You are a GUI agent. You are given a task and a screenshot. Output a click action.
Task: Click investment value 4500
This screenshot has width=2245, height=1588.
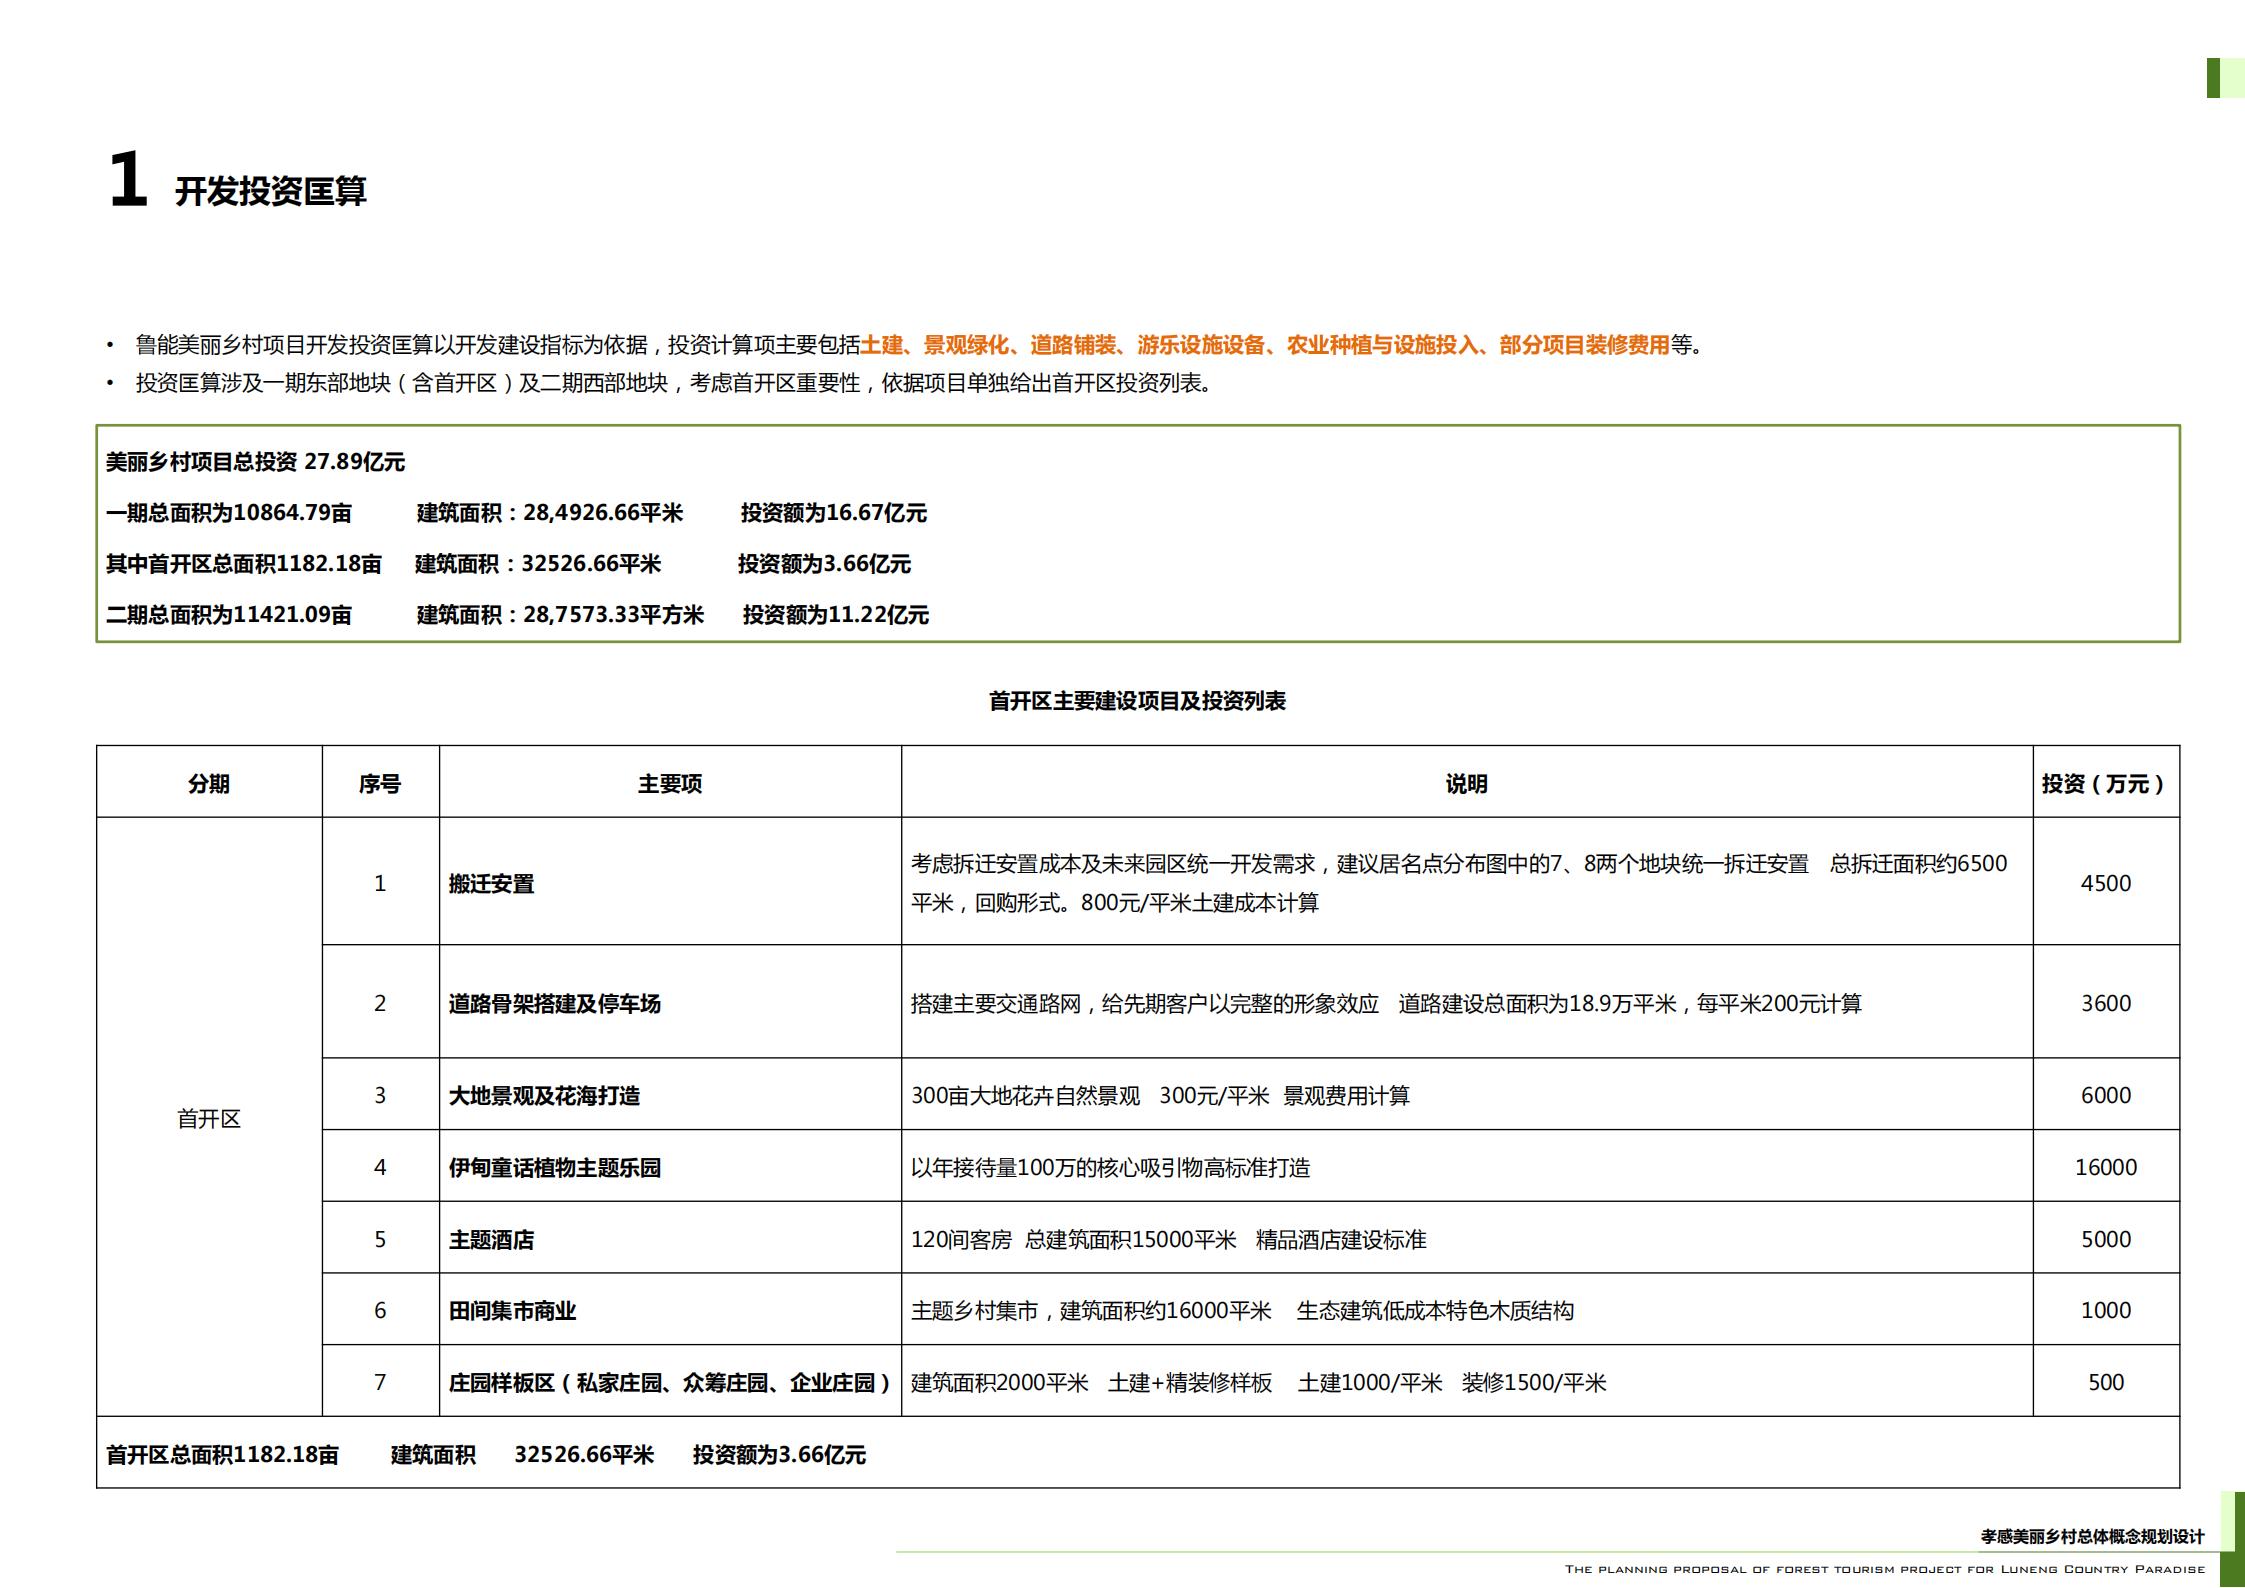pos(2105,883)
